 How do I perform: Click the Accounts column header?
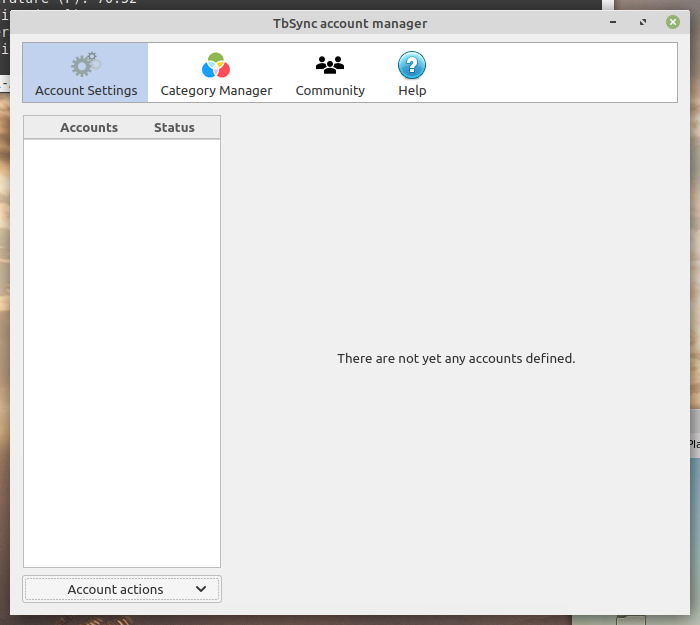pos(89,128)
